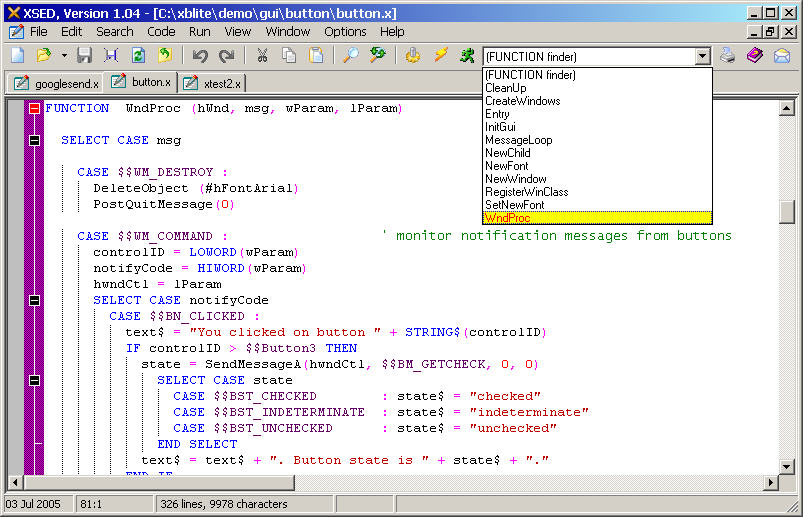Choose NewFont in the function list
This screenshot has width=803, height=517.
[597, 166]
